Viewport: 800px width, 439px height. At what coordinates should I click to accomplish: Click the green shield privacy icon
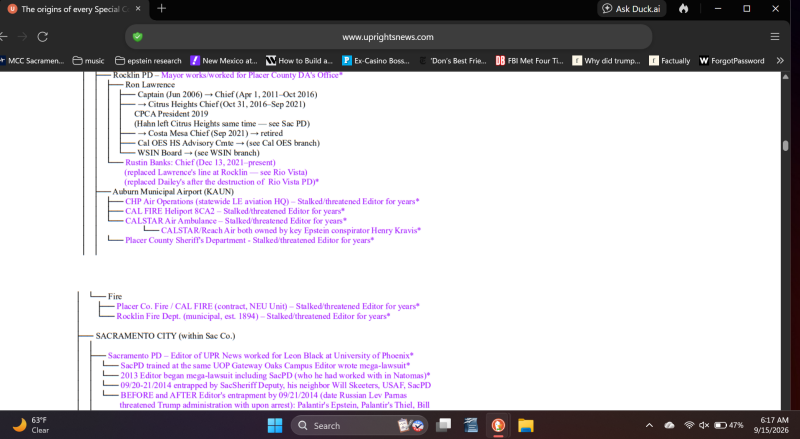click(x=138, y=37)
